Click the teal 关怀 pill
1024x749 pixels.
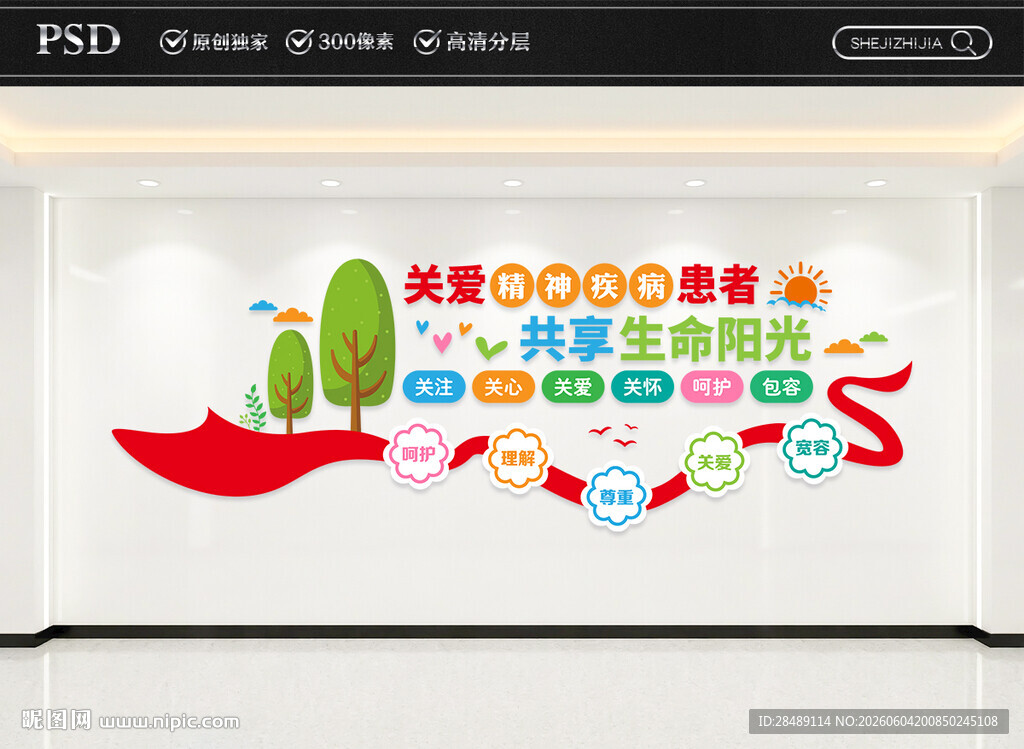[643, 387]
